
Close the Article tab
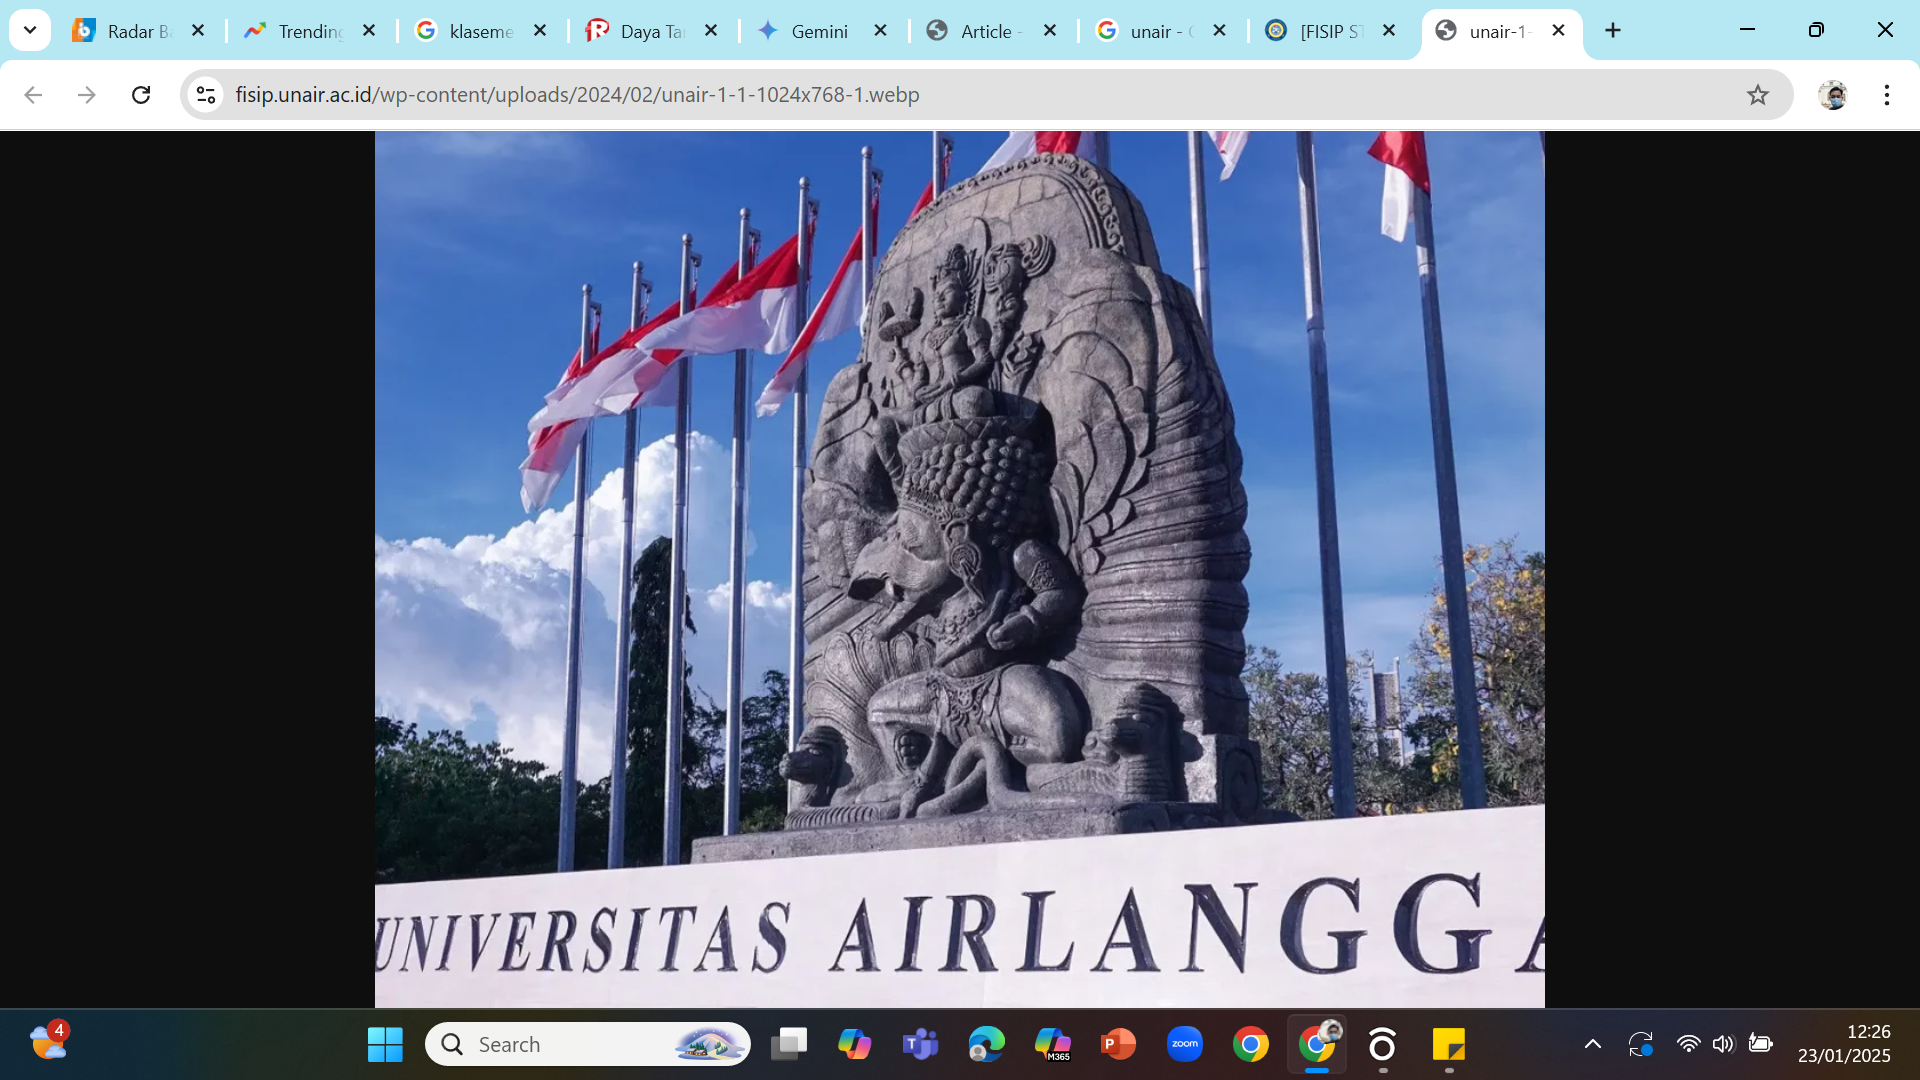1050,31
